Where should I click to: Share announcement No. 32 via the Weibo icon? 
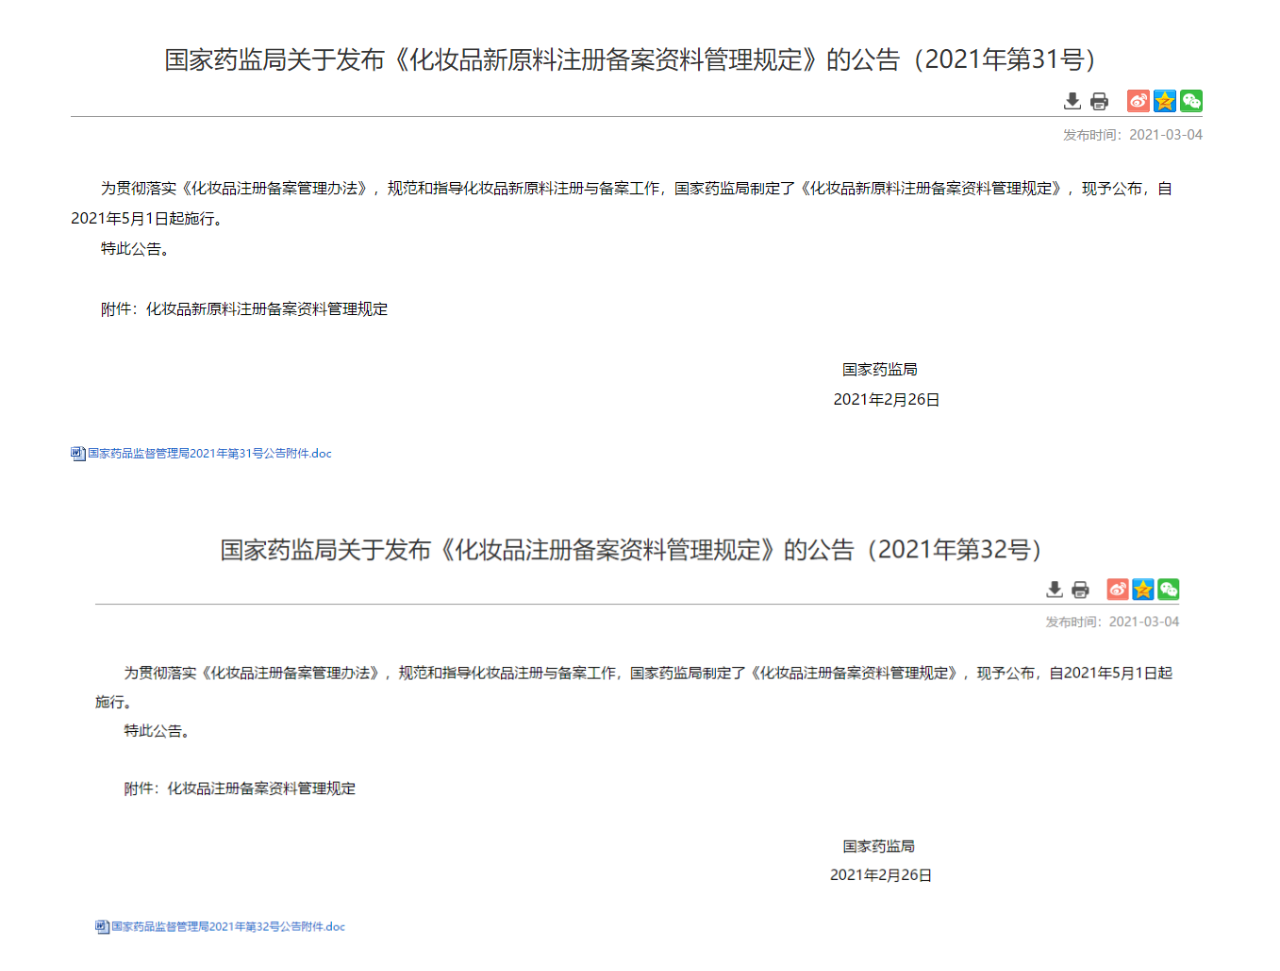click(x=1117, y=590)
